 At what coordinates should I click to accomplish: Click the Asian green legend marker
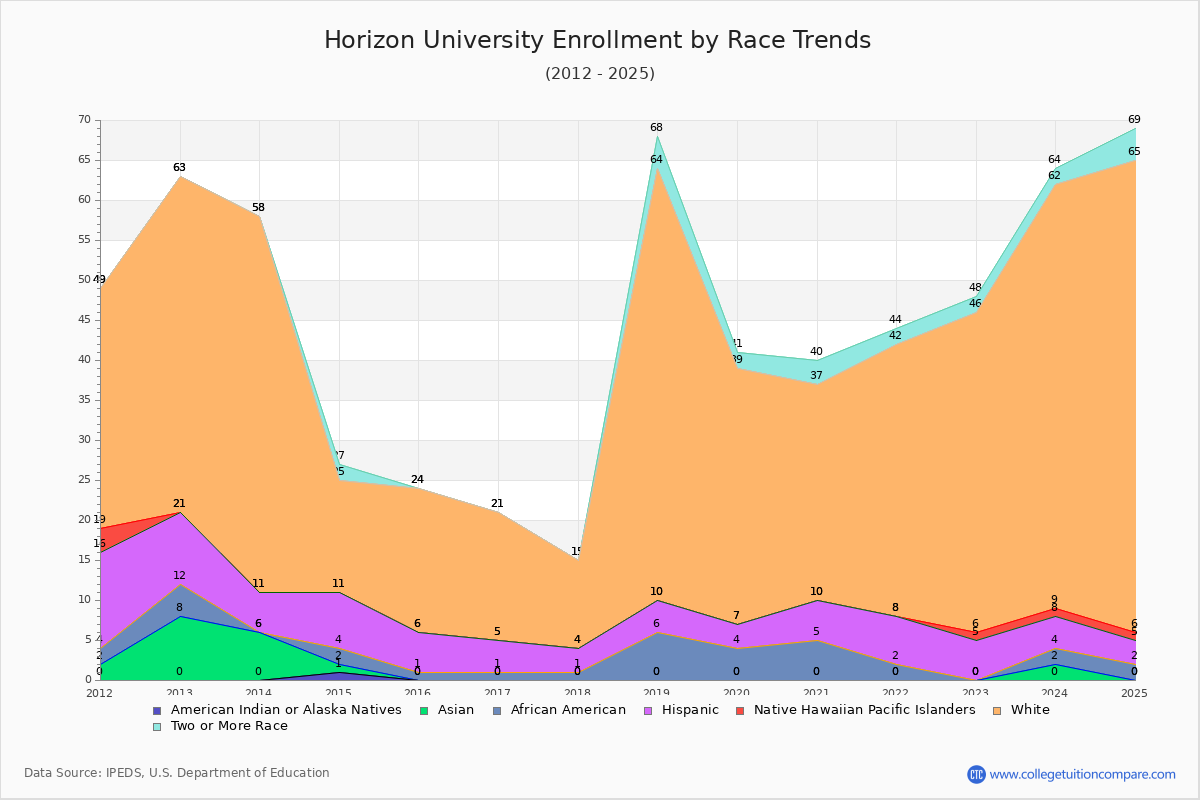423,711
